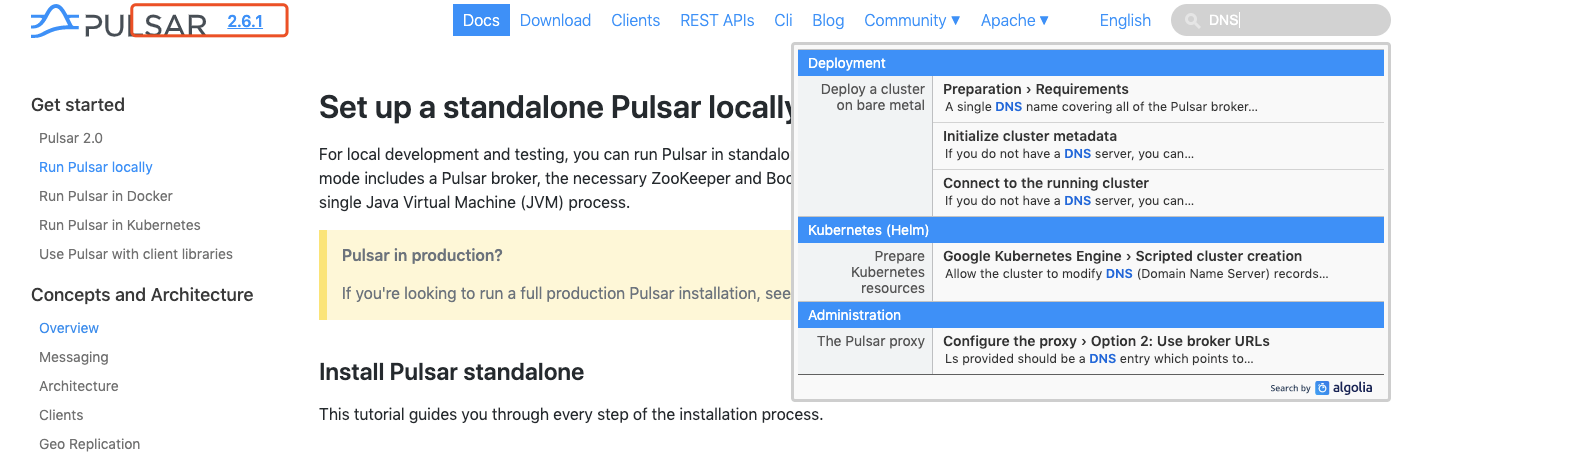Click the 'Pulsar in production?' note title
This screenshot has height=461, width=1575.
[x=422, y=255]
